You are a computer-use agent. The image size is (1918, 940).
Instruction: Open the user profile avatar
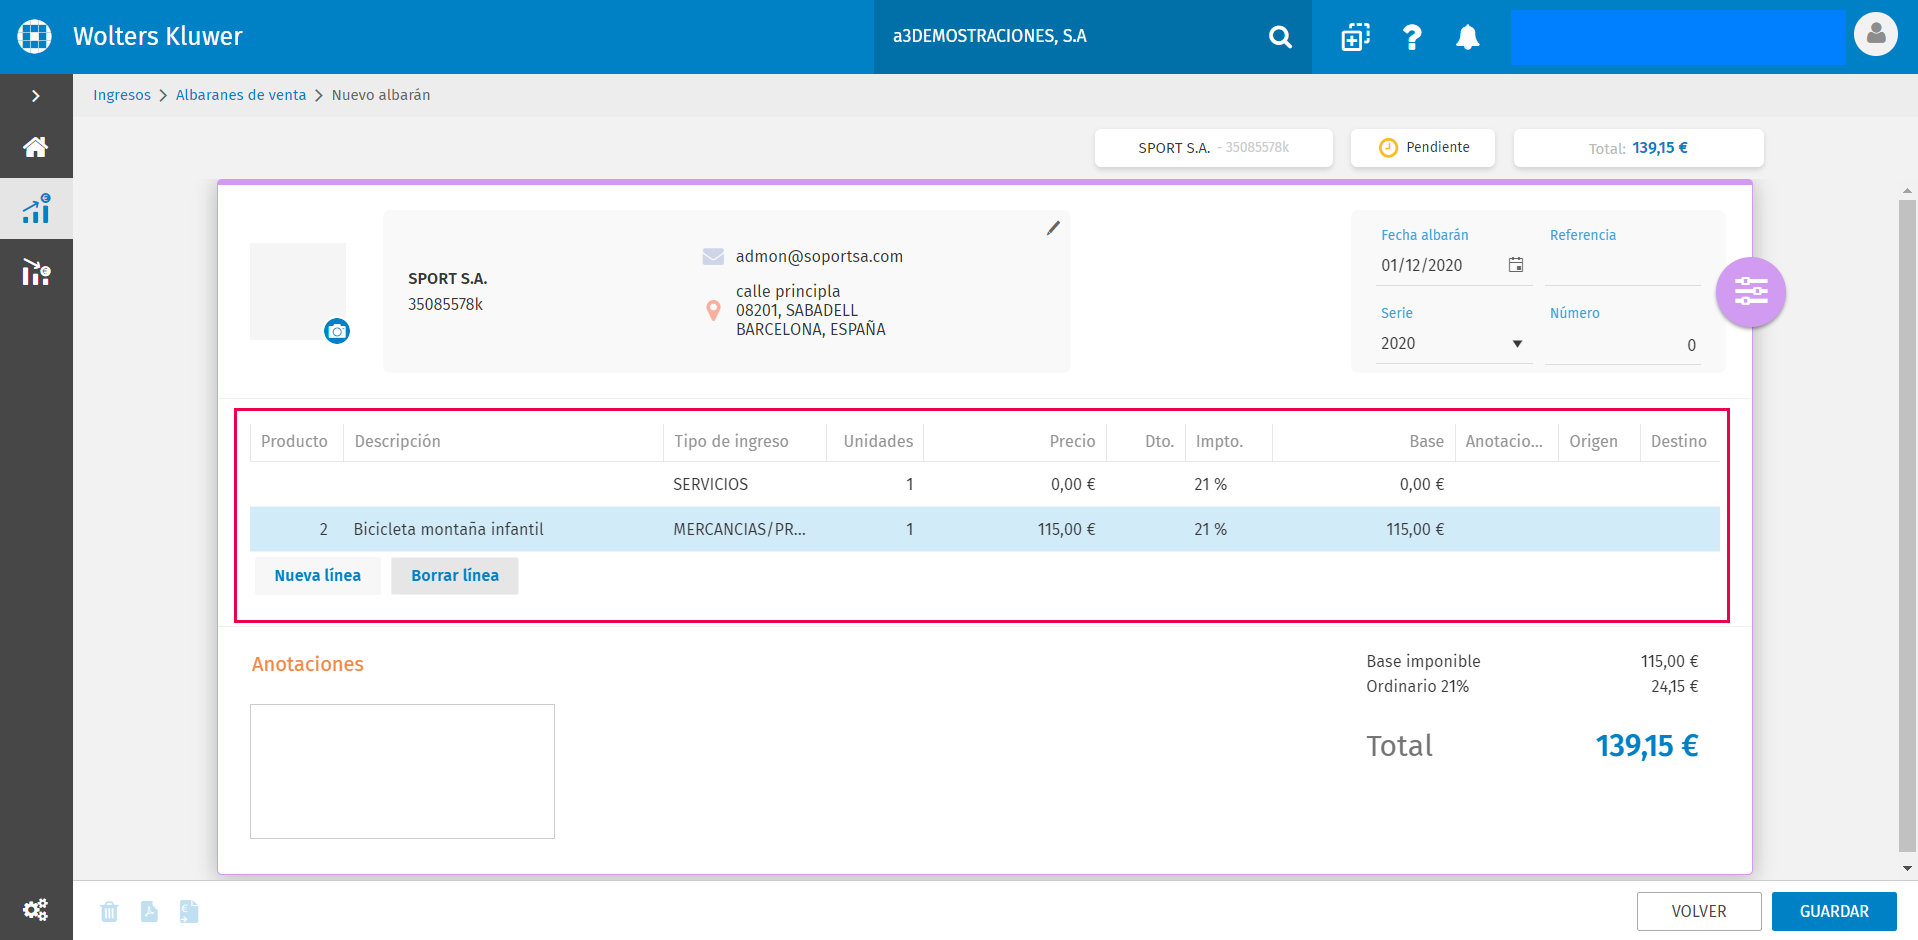1876,35
